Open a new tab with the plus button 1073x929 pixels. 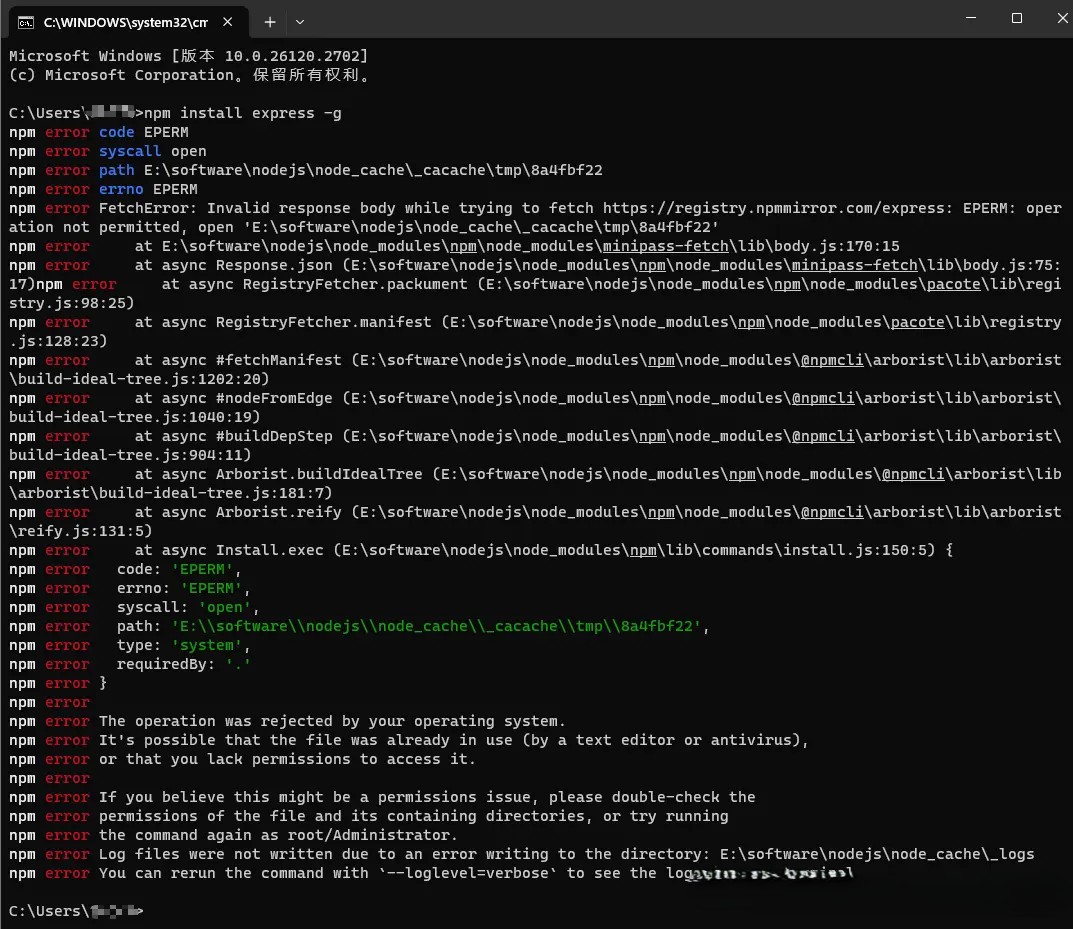click(270, 21)
